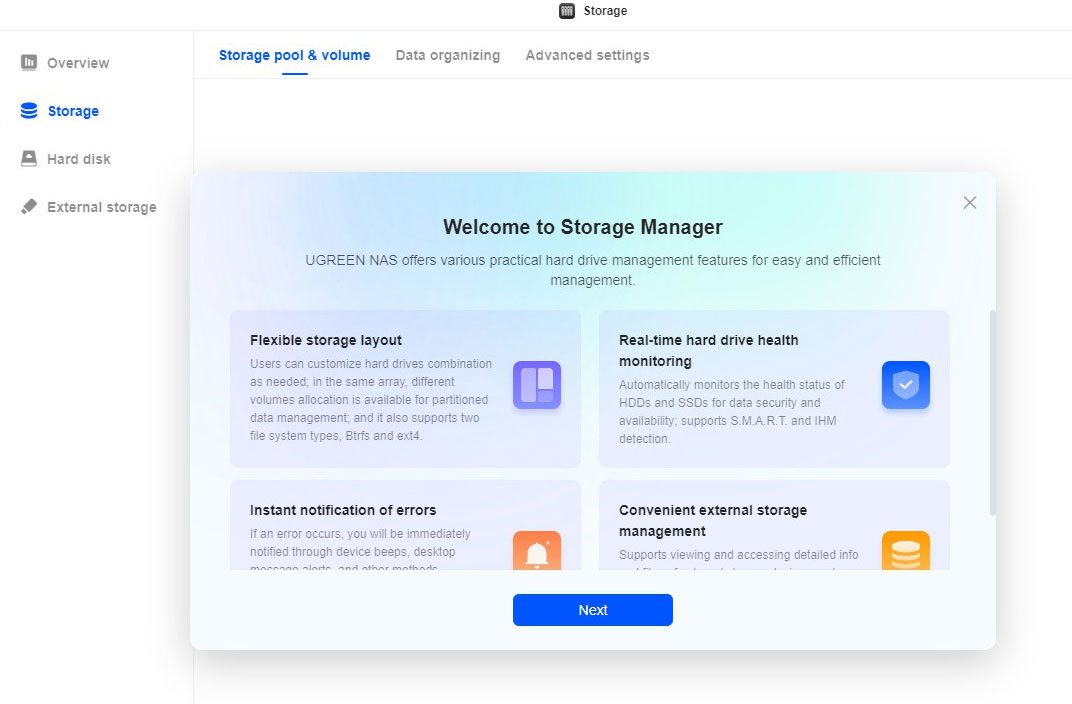Viewport: 1072px width, 704px height.
Task: Click the yellow external storage database icon
Action: [905, 551]
